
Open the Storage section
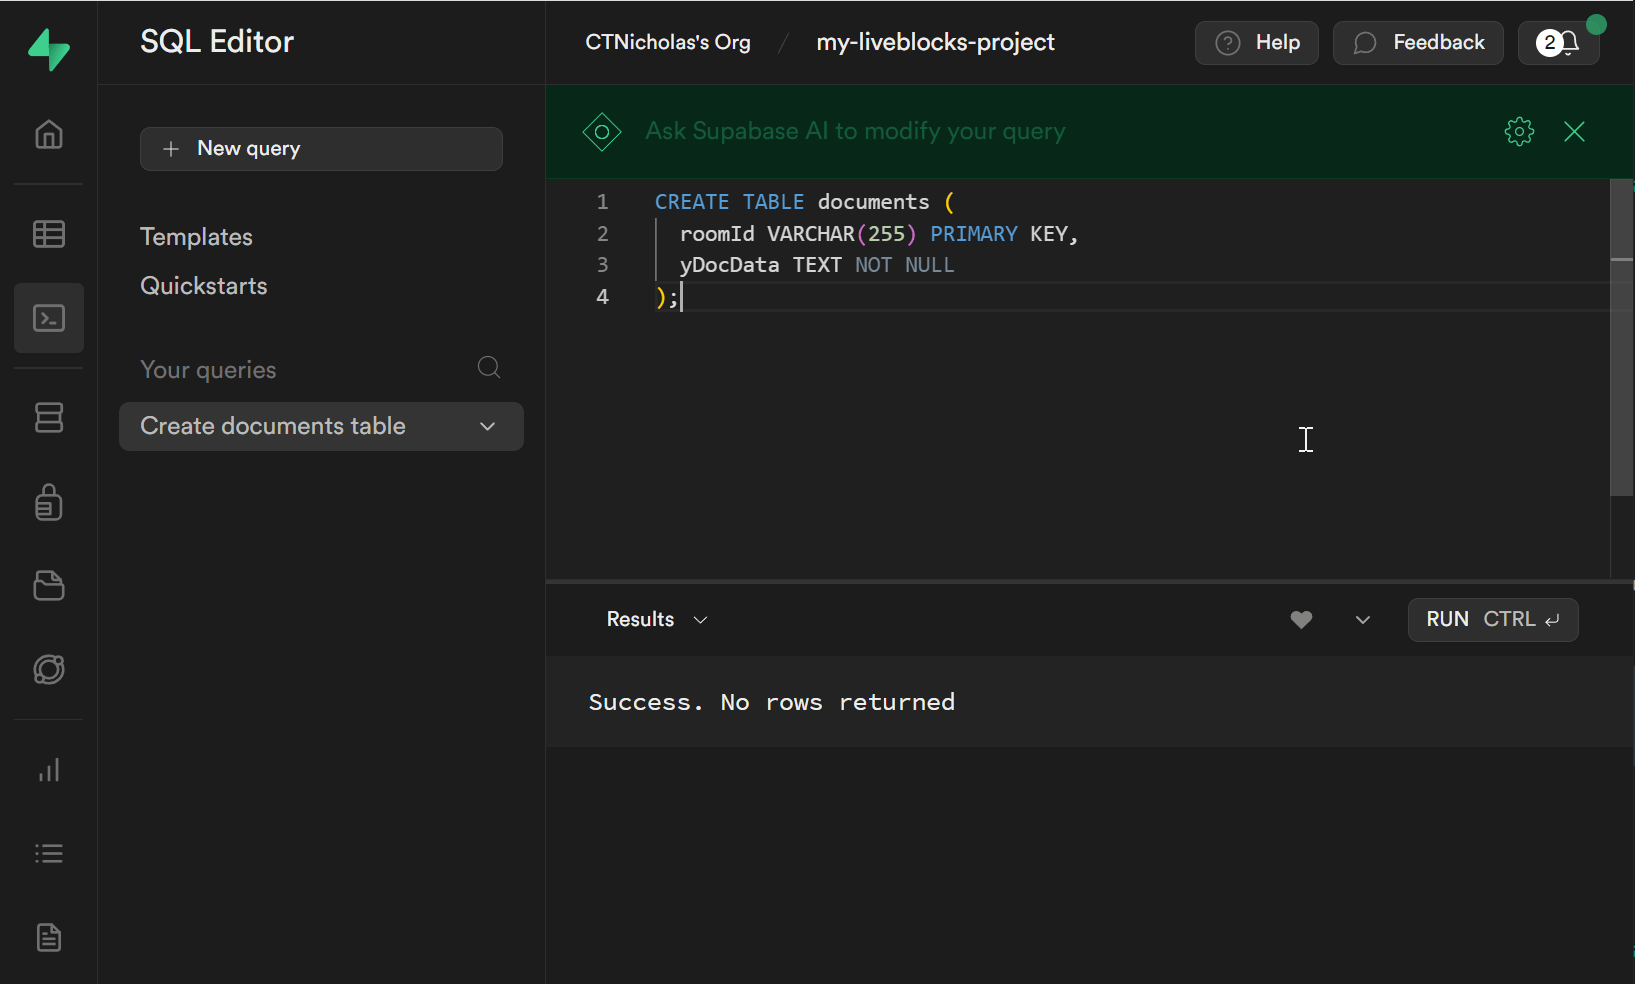click(48, 586)
